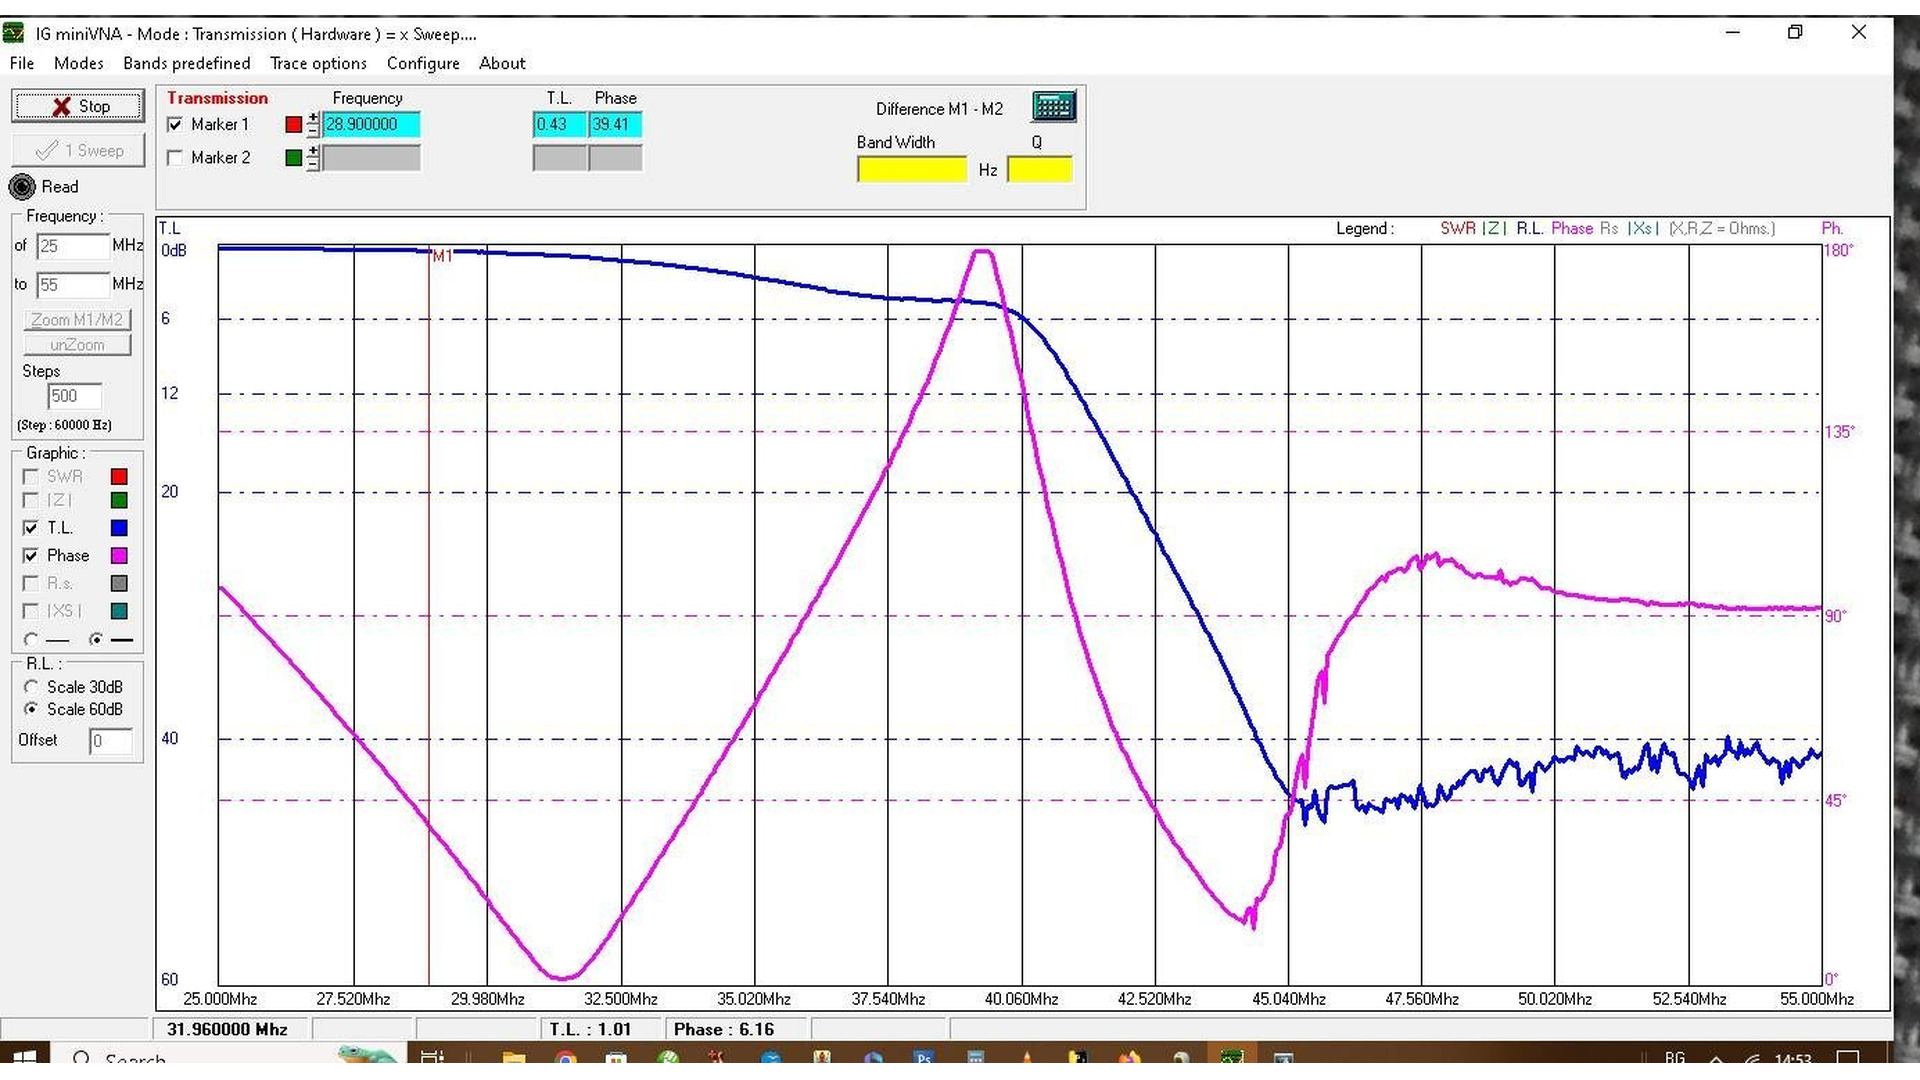Viewport: 1920px width, 1080px height.
Task: Open File Explorer from the taskbar
Action: pos(514,1058)
